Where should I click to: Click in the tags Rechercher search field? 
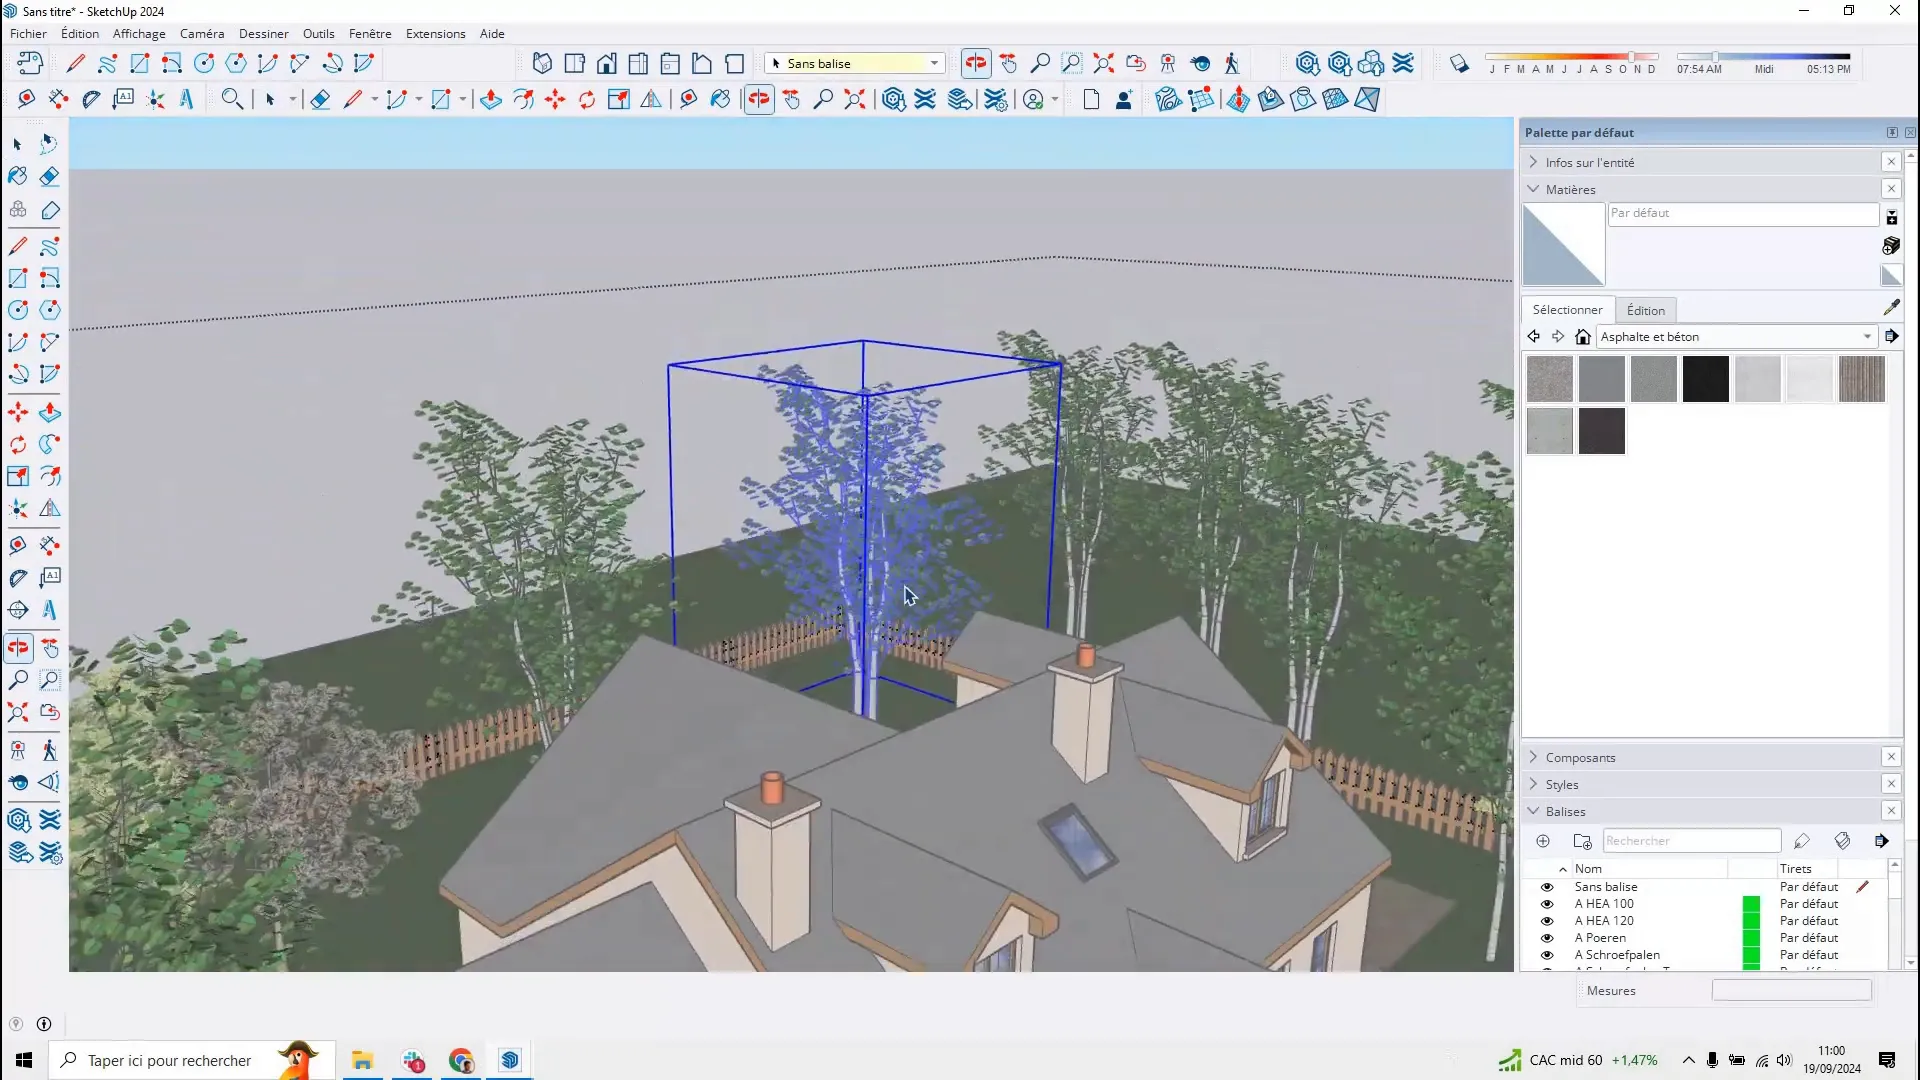(x=1691, y=841)
